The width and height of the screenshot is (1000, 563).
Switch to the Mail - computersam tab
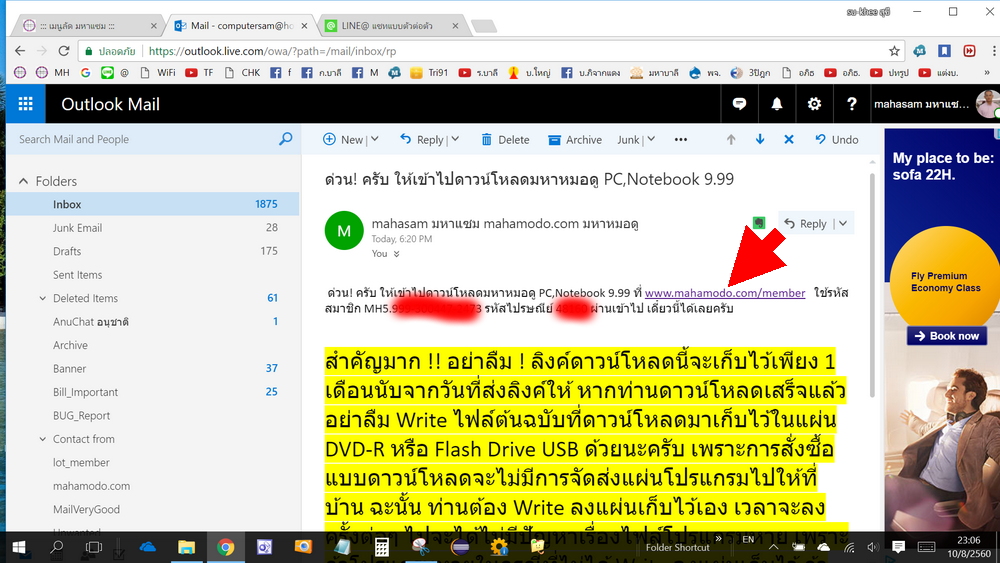point(242,26)
